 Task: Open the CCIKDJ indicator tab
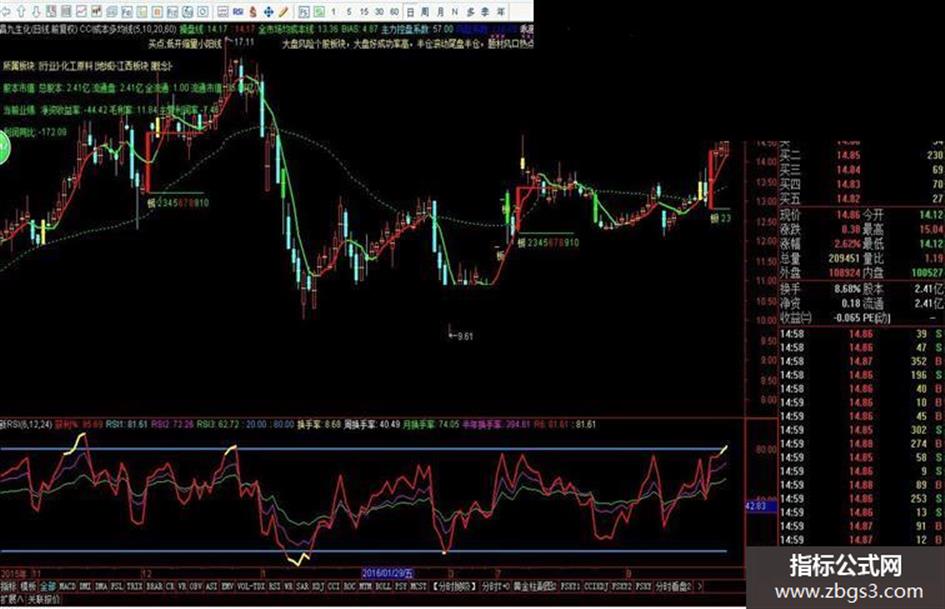point(595,587)
